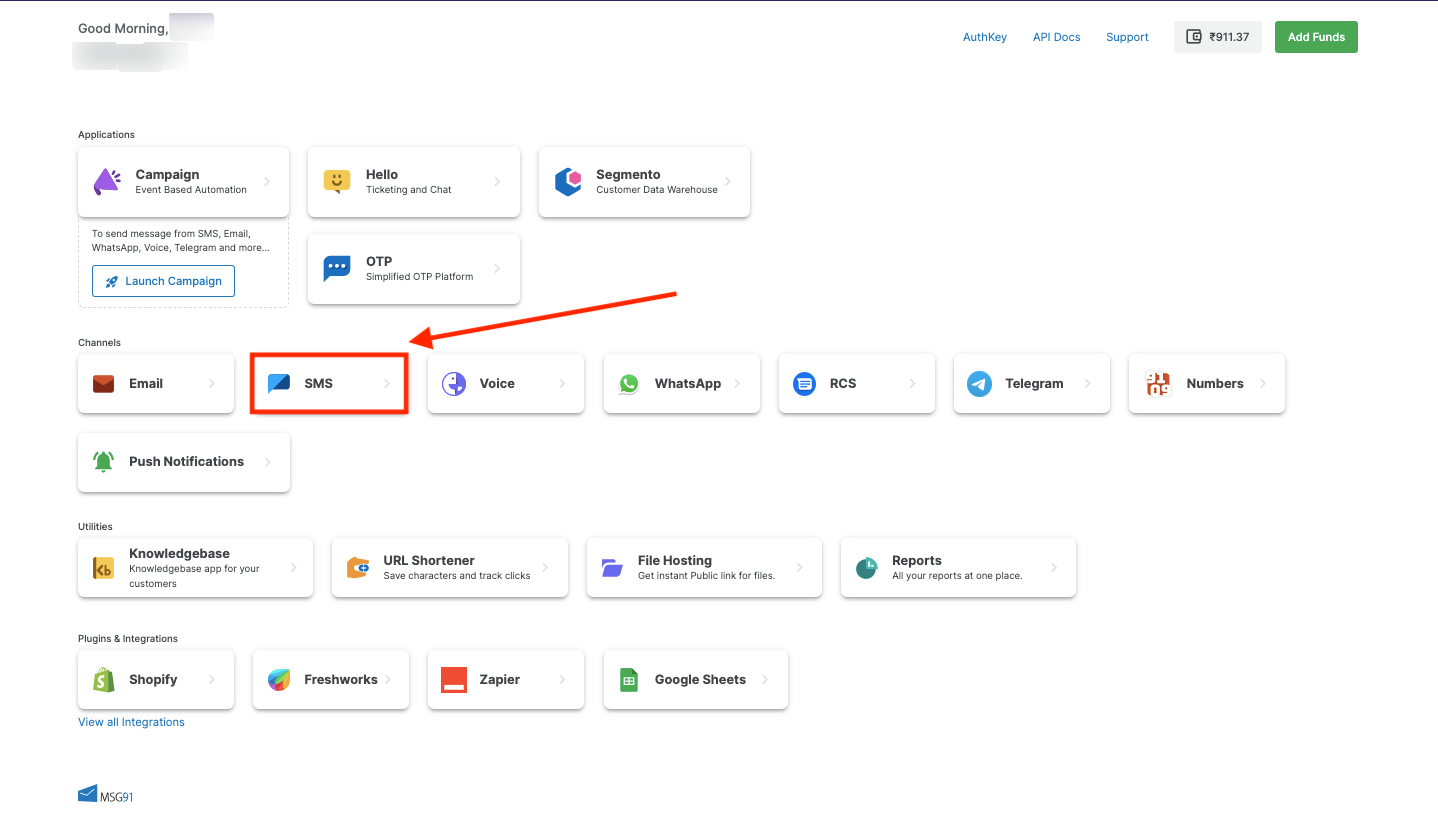The width and height of the screenshot is (1438, 826).
Task: Click the Telegram paper plane icon
Action: [x=980, y=384]
